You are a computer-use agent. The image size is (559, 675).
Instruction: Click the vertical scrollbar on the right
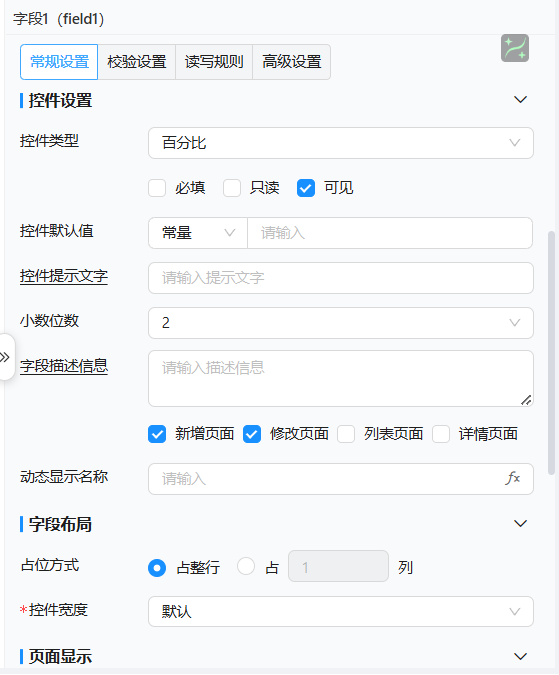click(551, 353)
